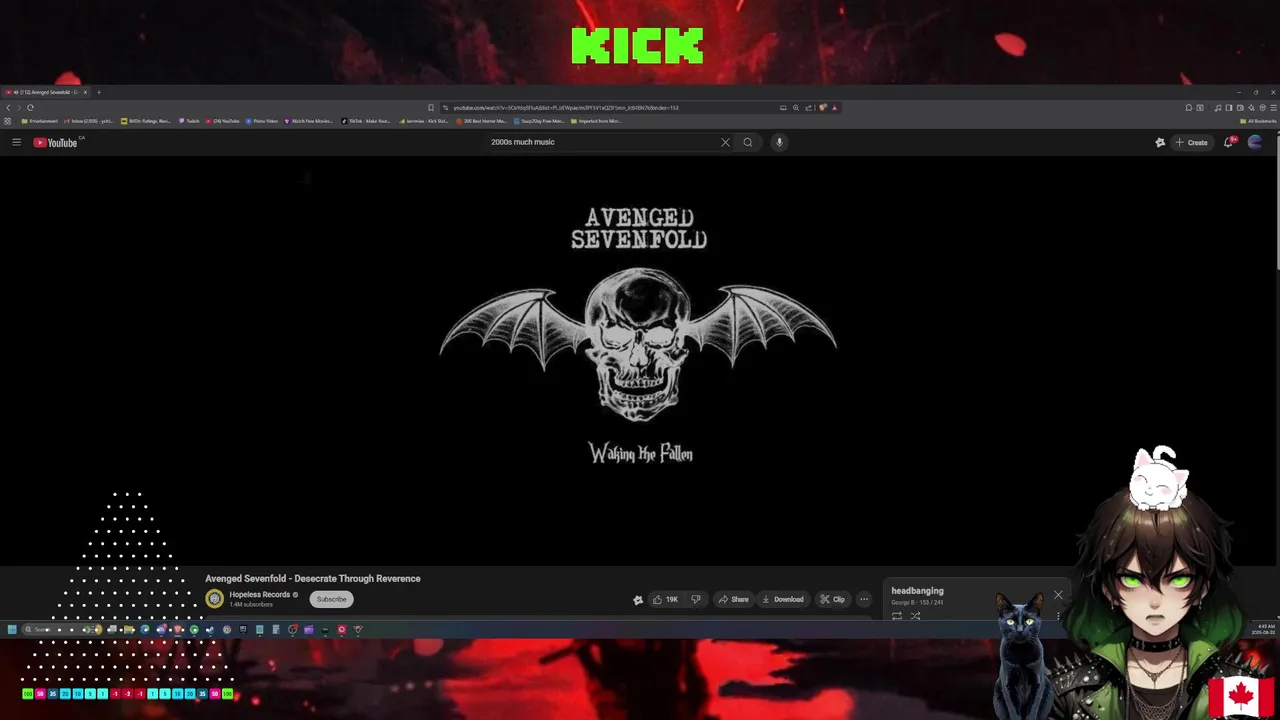Open the TikTok bookmark
Screen dimensions: 1280x720
tap(366, 121)
